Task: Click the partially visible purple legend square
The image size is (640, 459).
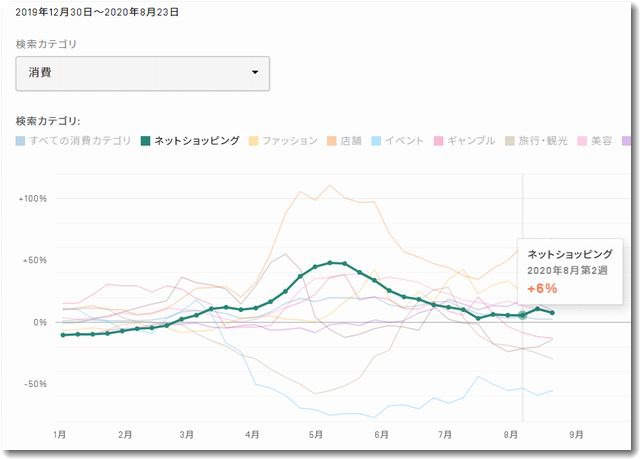Action: [628, 141]
